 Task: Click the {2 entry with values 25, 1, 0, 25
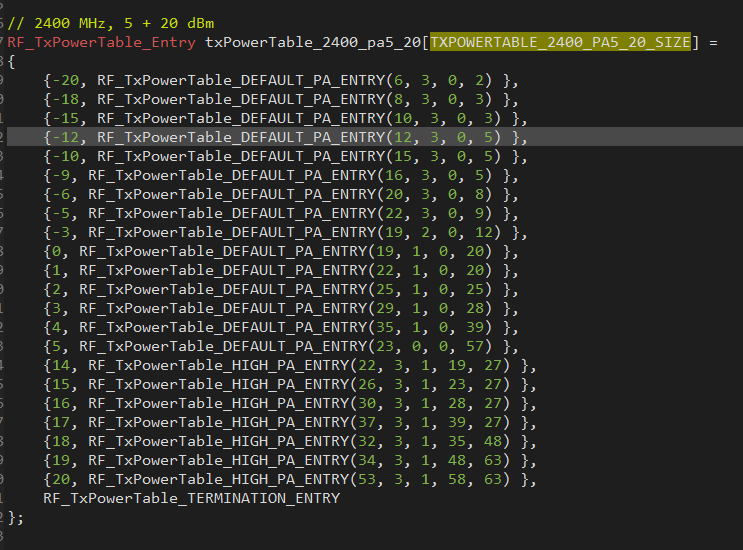(281, 289)
